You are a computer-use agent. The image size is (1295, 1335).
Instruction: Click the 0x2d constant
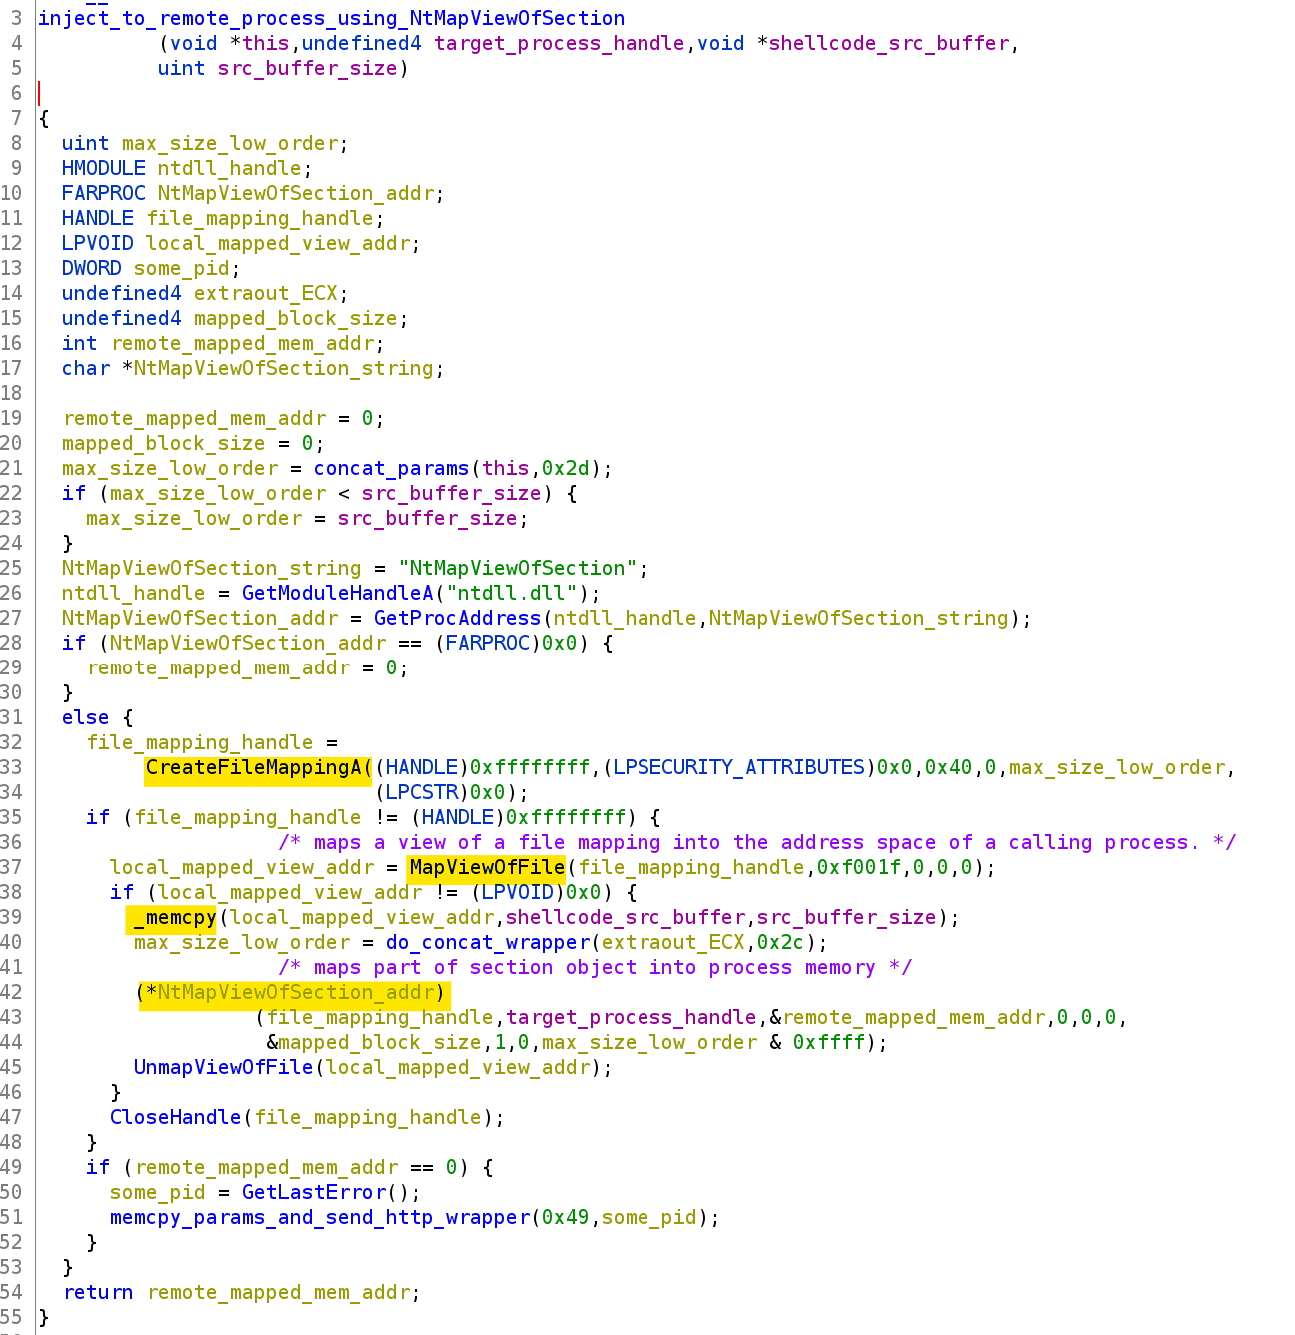[x=565, y=468]
